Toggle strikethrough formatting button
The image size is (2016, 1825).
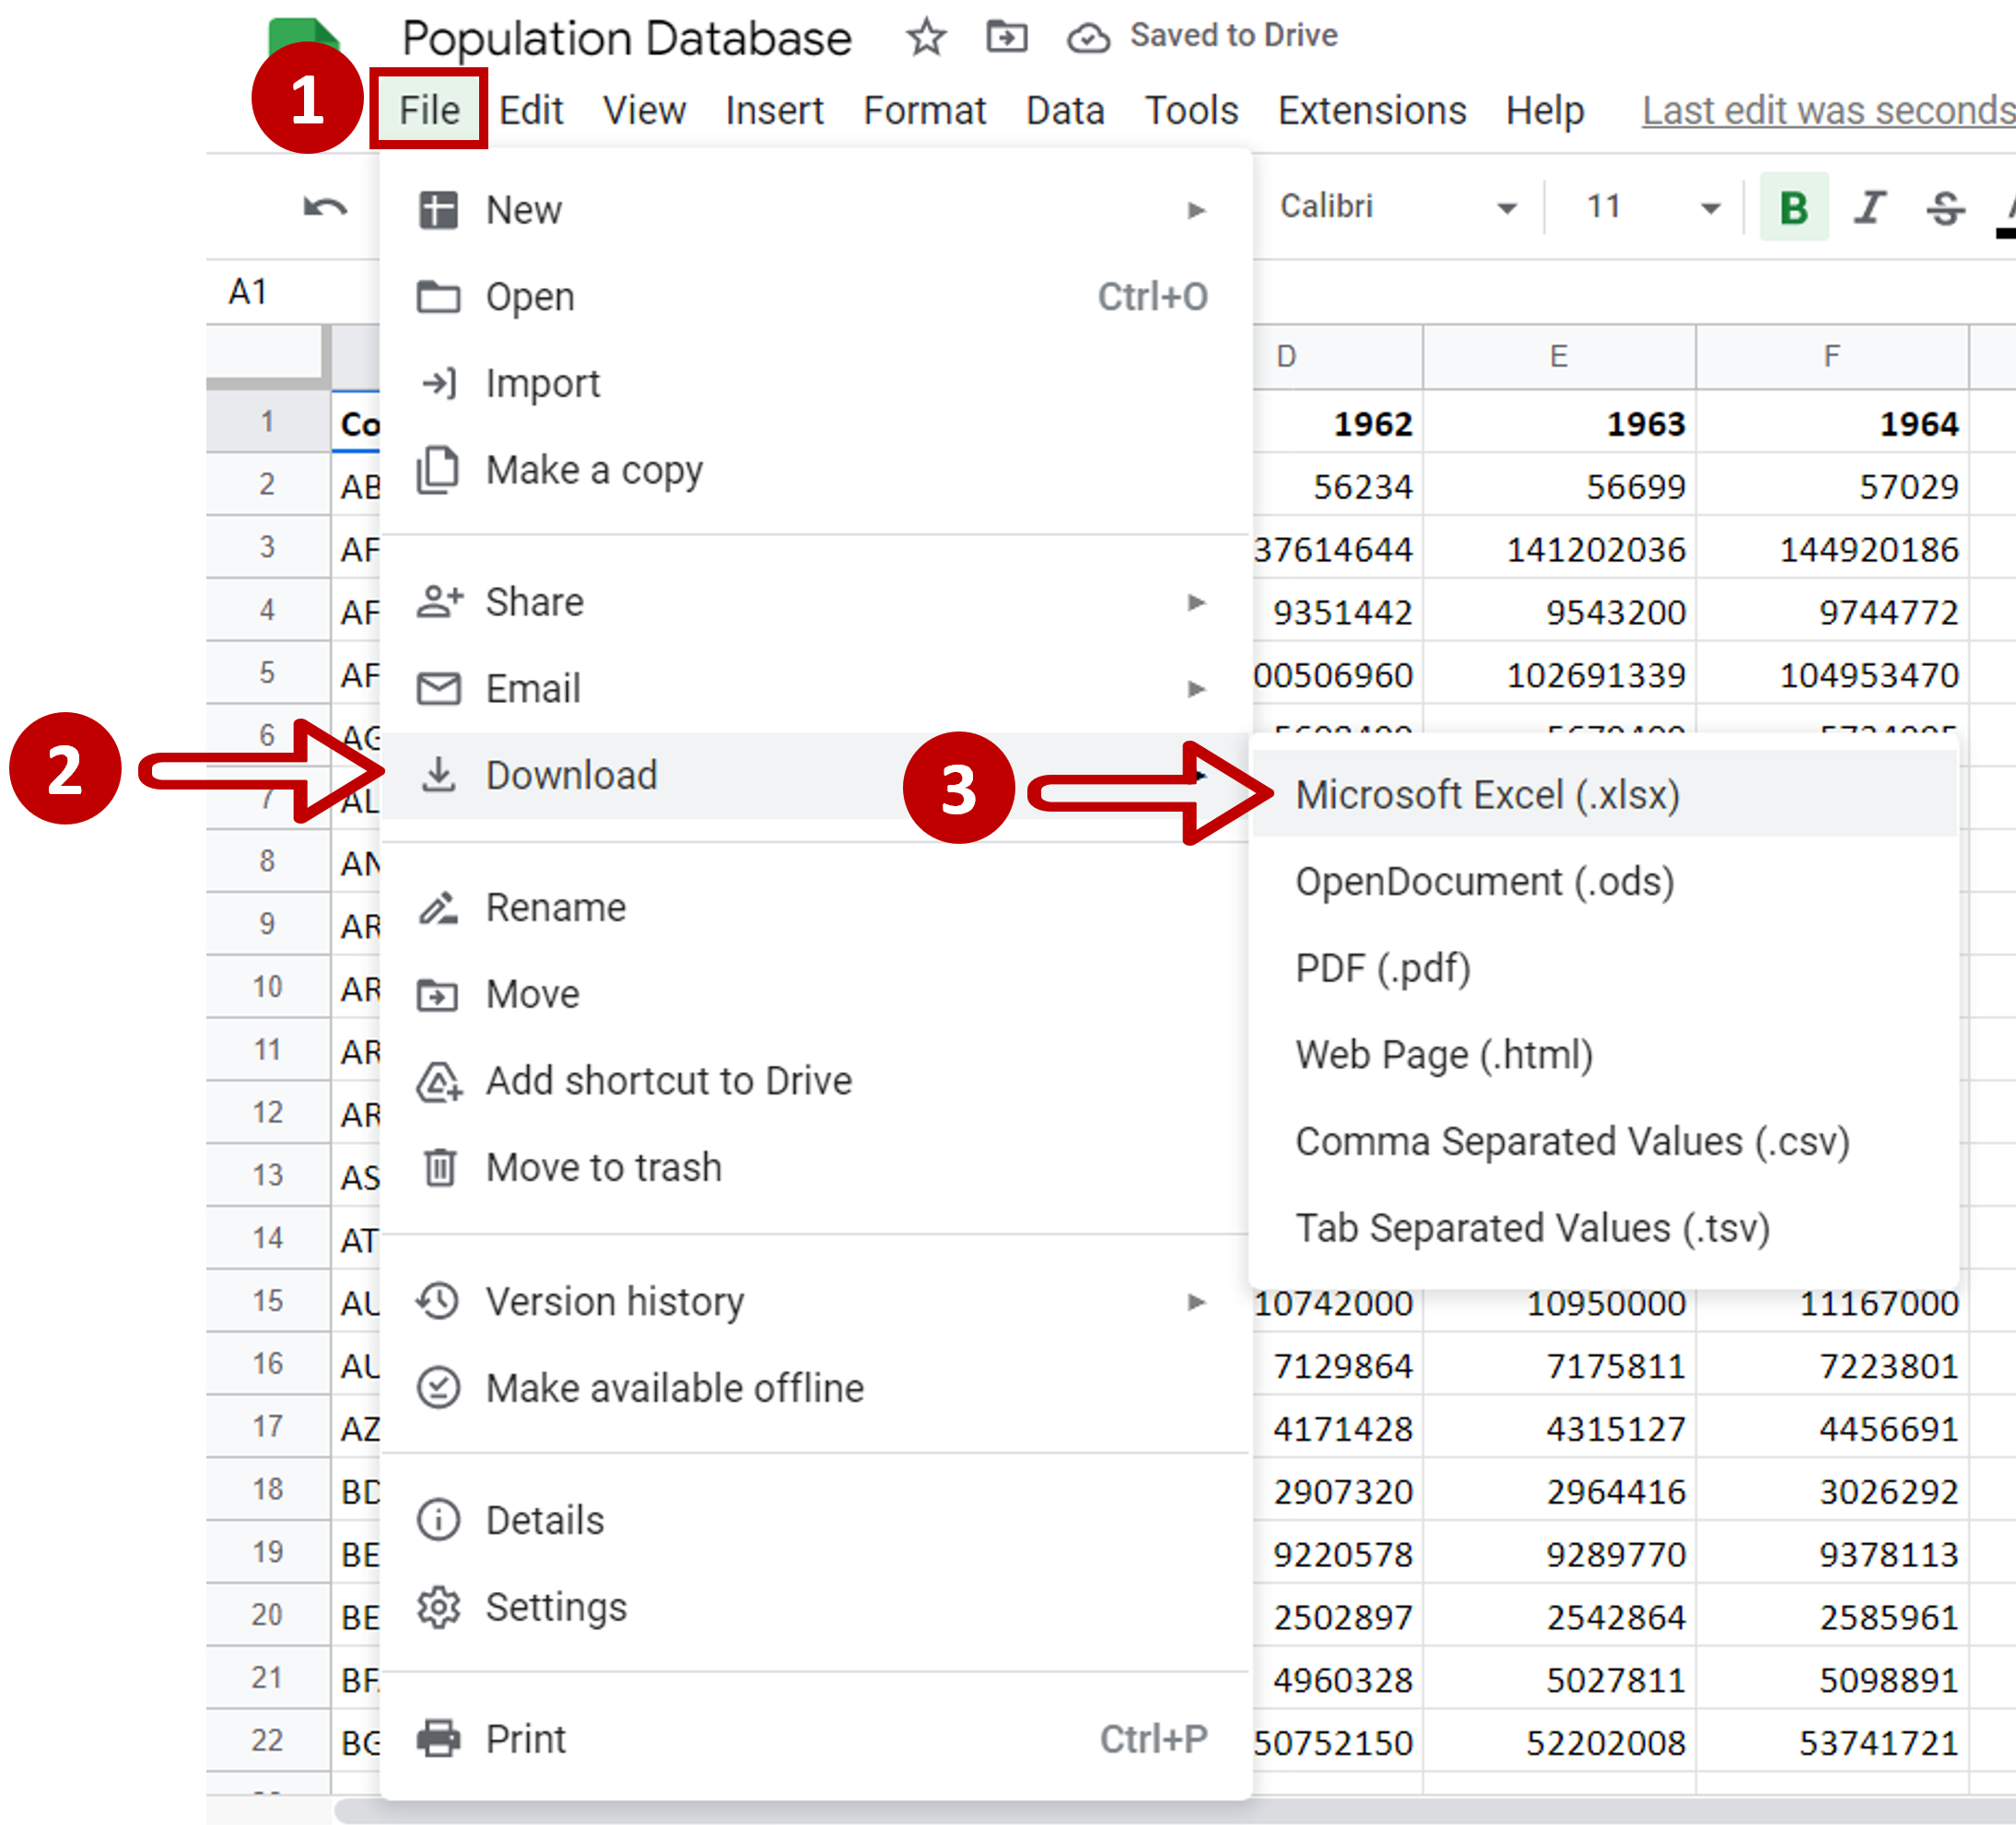(x=1944, y=207)
